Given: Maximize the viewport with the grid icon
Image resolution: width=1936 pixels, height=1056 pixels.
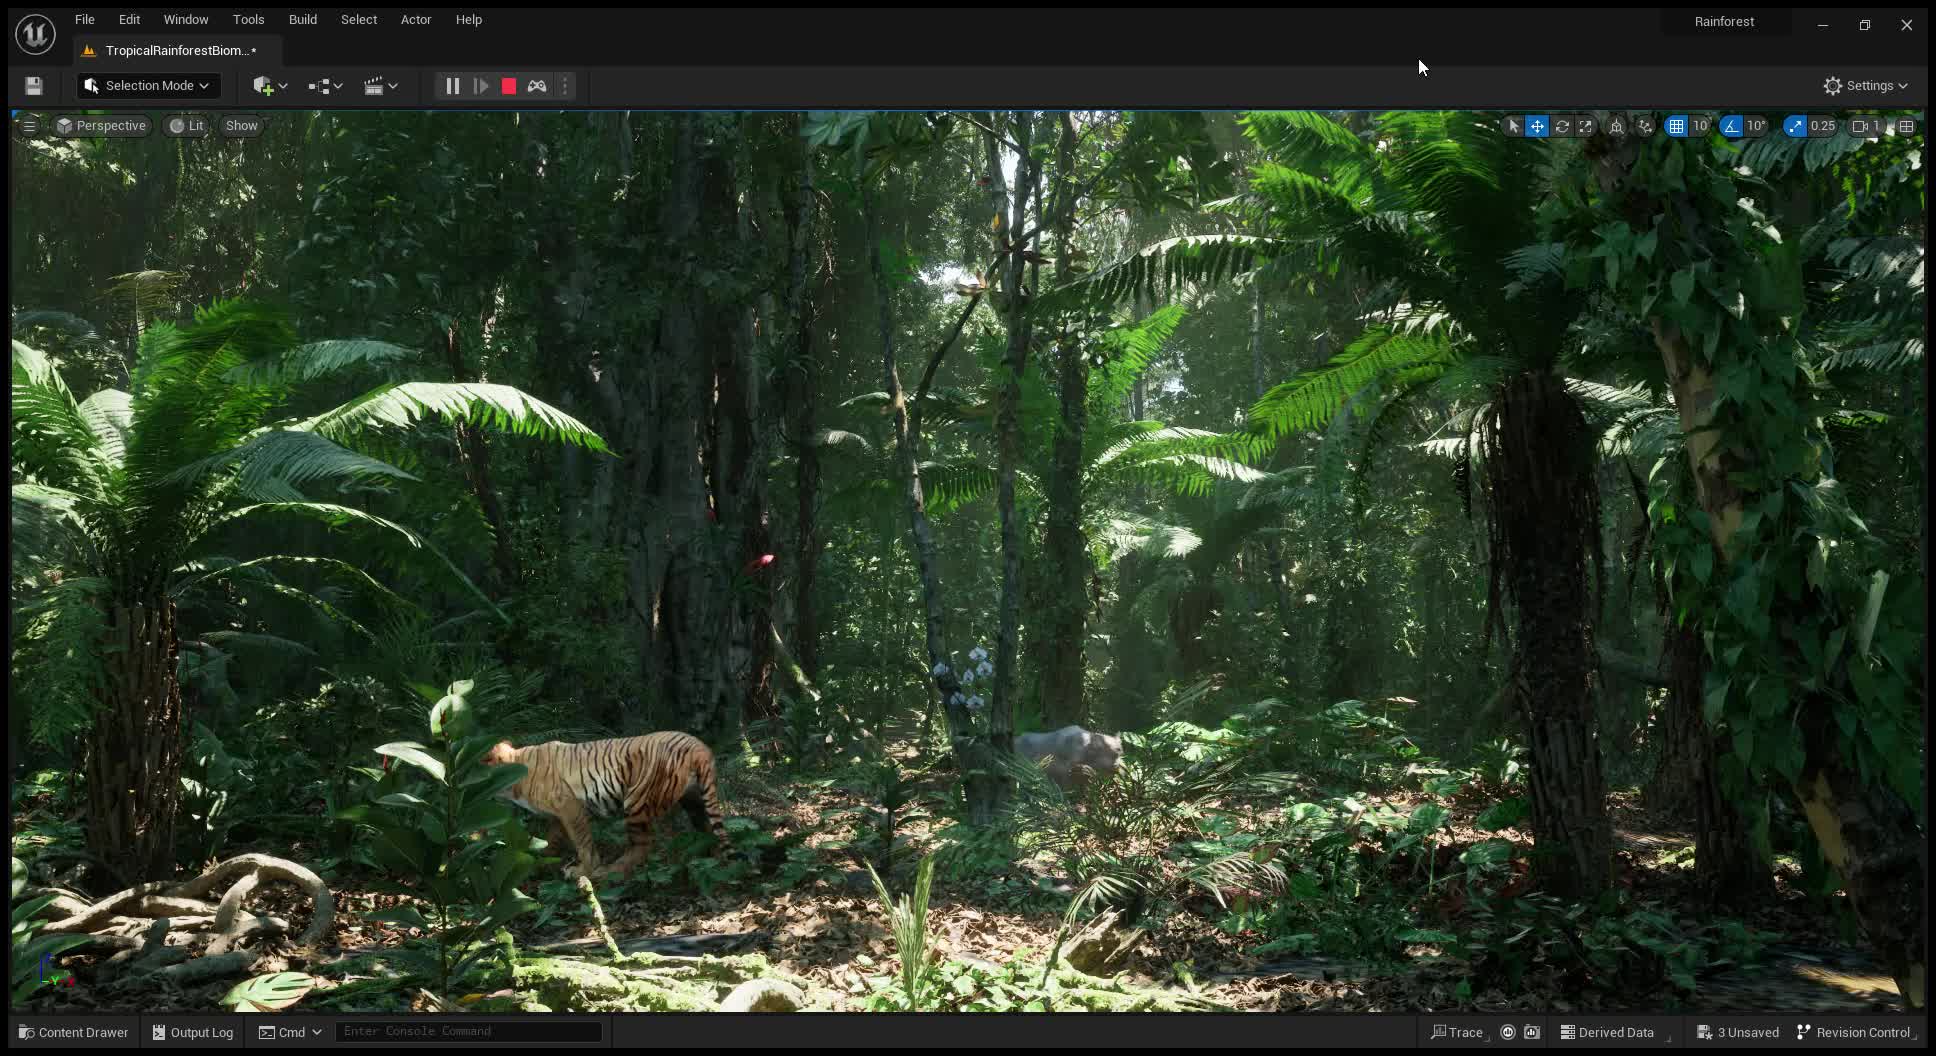Looking at the screenshot, I should 1907,126.
